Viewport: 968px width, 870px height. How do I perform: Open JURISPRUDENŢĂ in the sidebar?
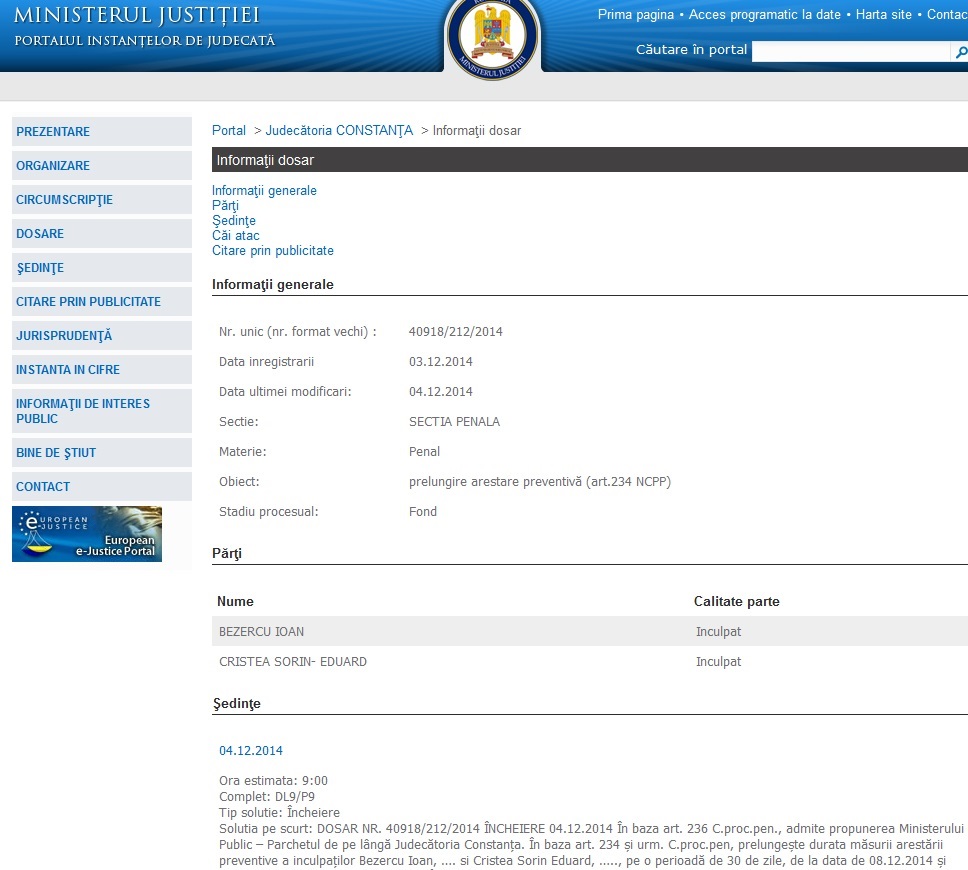coord(102,335)
